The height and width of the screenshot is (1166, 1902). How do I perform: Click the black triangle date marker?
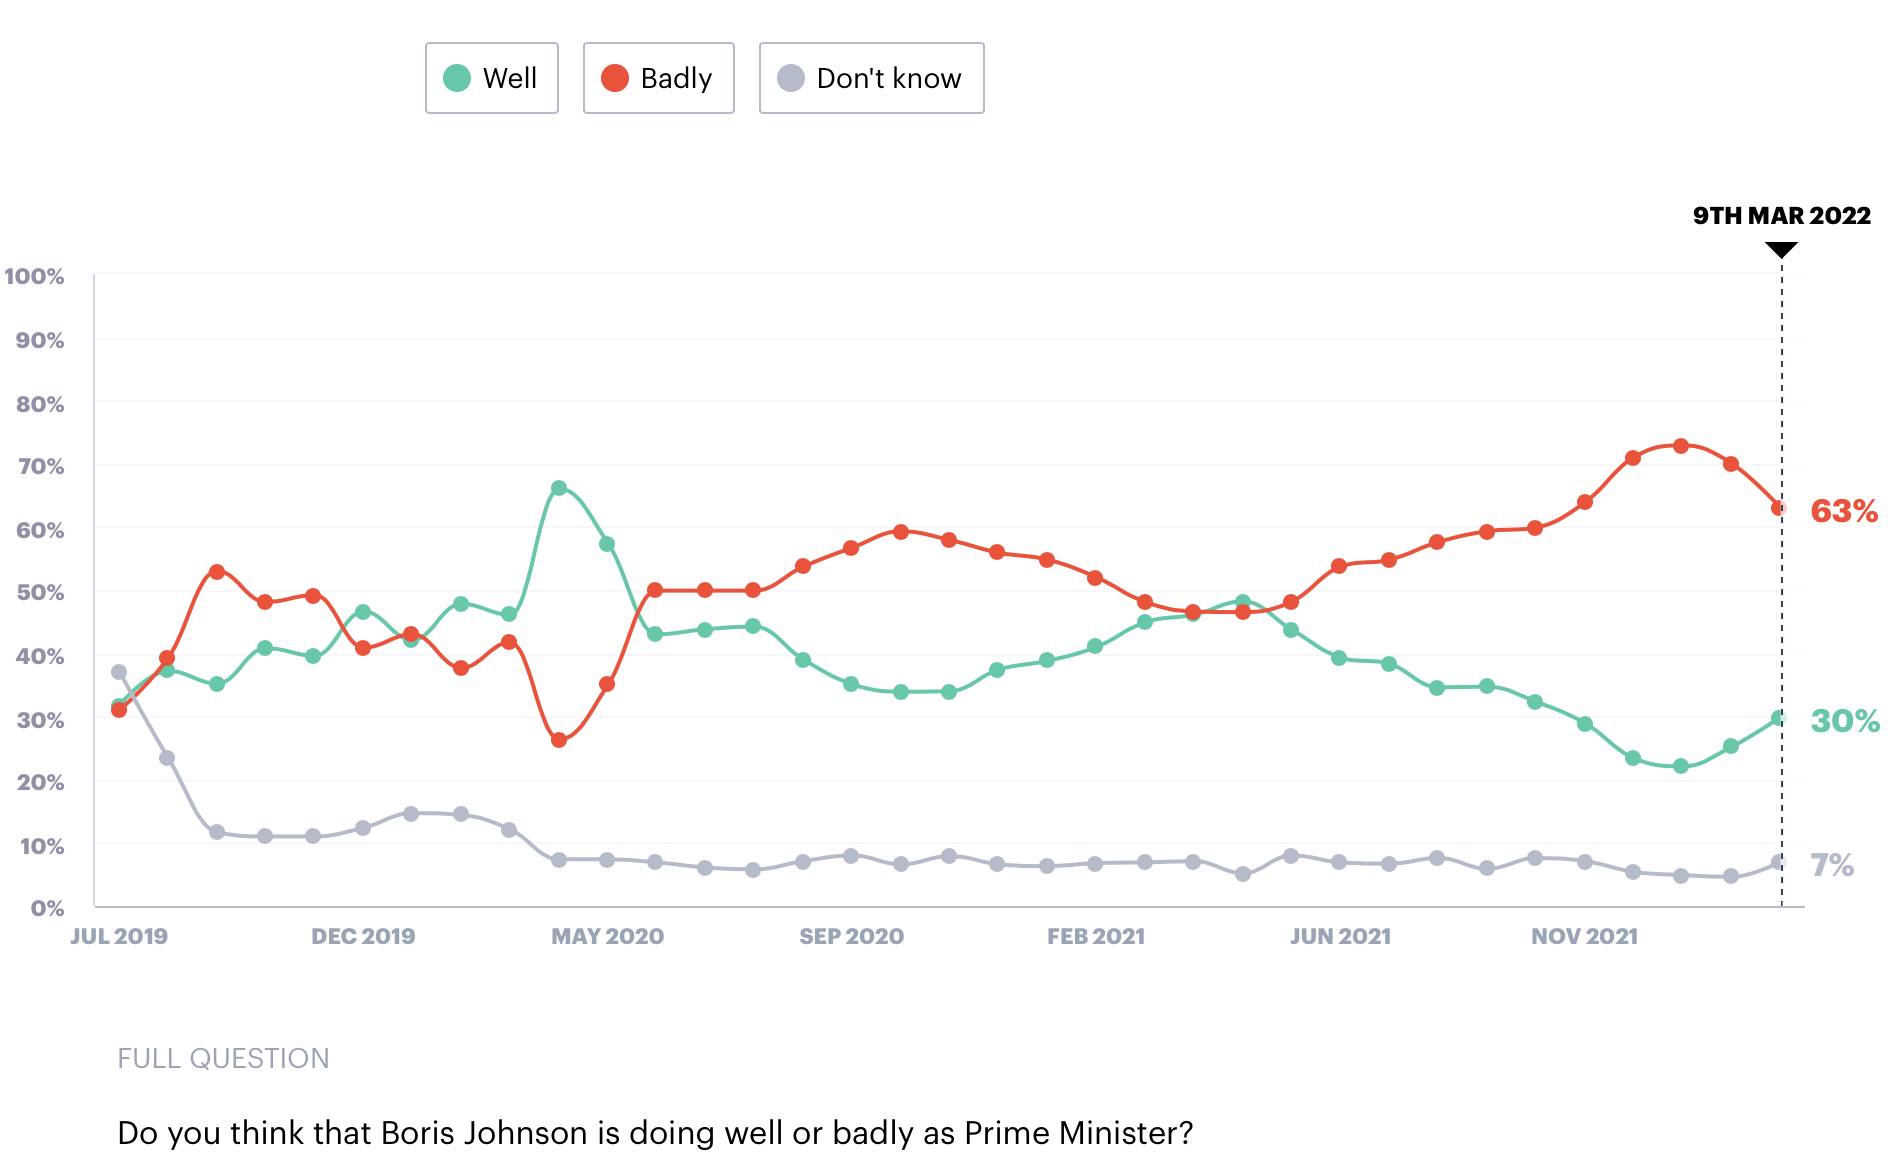click(1781, 250)
